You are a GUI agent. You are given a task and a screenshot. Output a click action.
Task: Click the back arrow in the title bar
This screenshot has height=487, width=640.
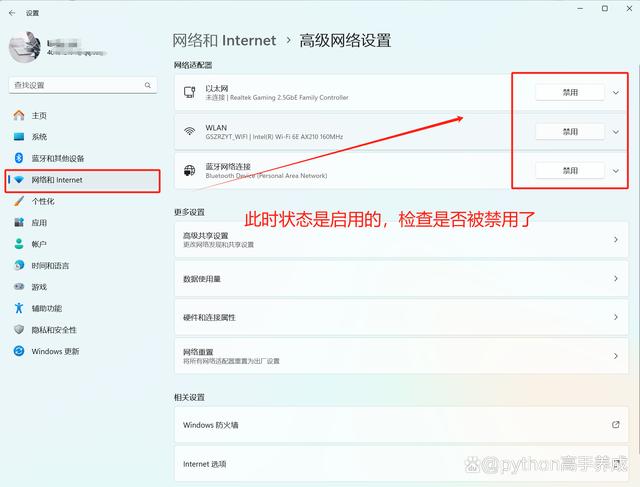pos(12,13)
